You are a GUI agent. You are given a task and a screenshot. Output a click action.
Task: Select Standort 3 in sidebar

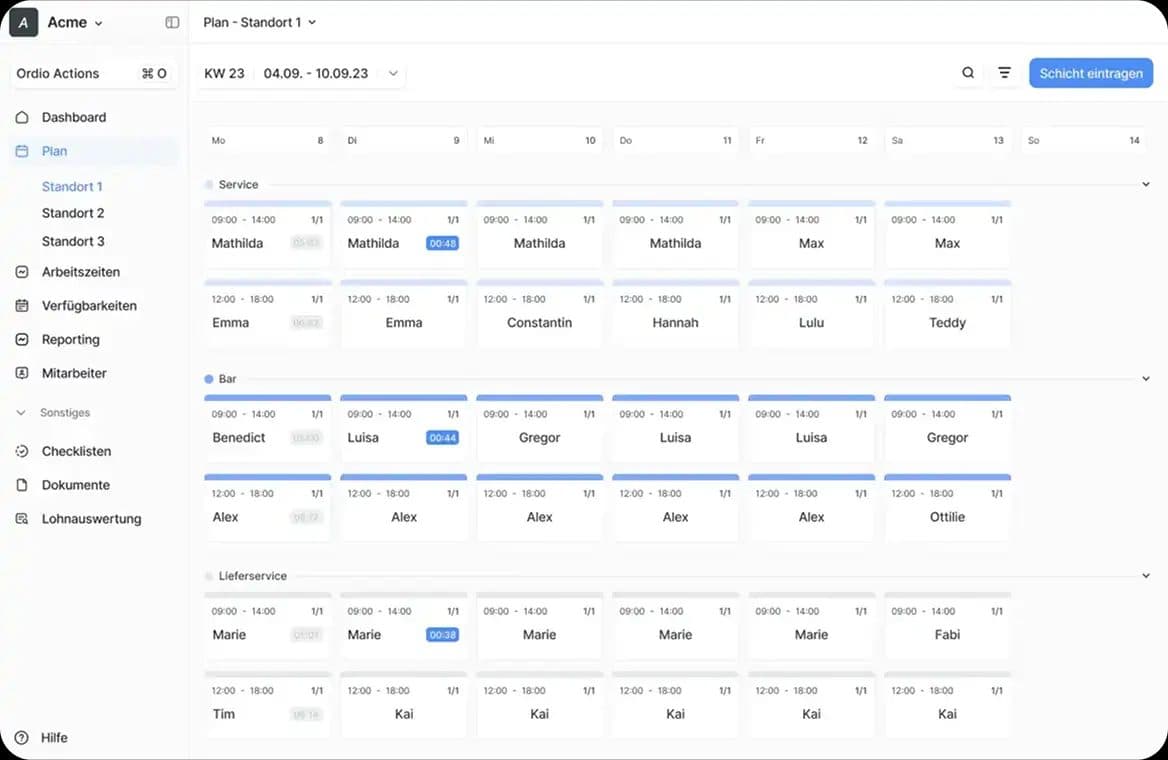(73, 241)
